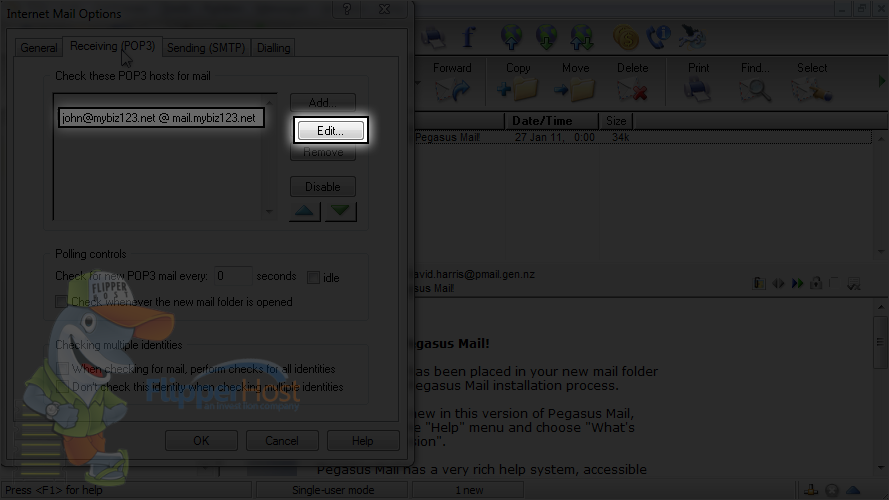Click the blue triangle icon in status bar

(853, 490)
